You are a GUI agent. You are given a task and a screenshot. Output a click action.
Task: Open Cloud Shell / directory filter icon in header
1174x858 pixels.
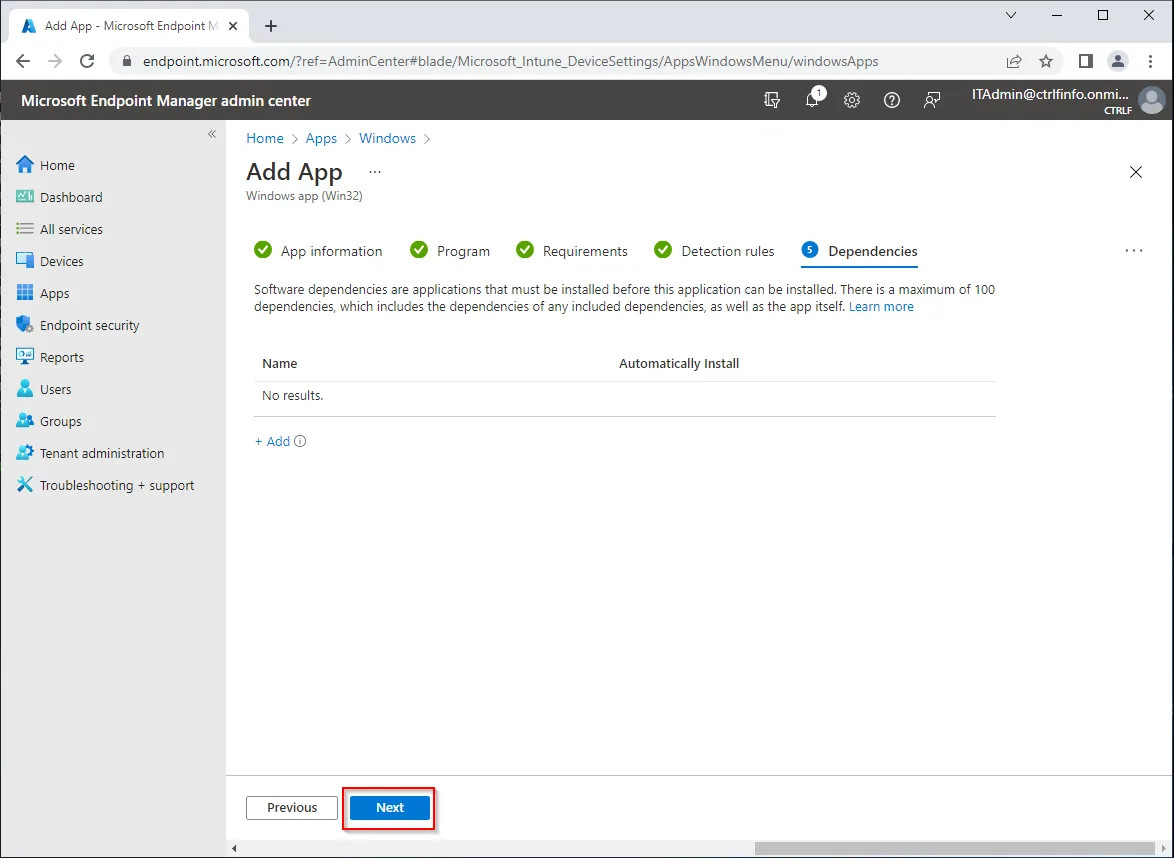click(772, 100)
